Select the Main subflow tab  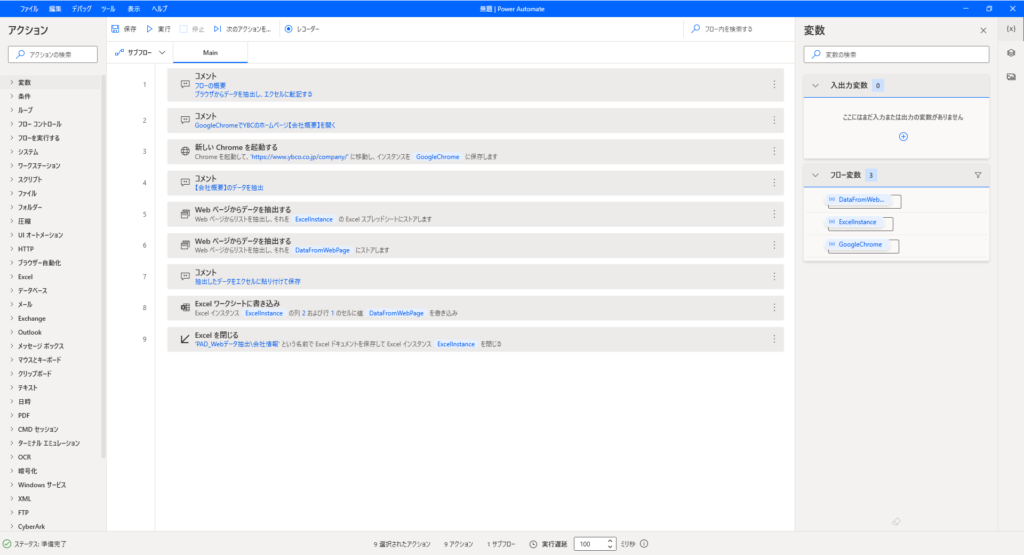tap(210, 53)
